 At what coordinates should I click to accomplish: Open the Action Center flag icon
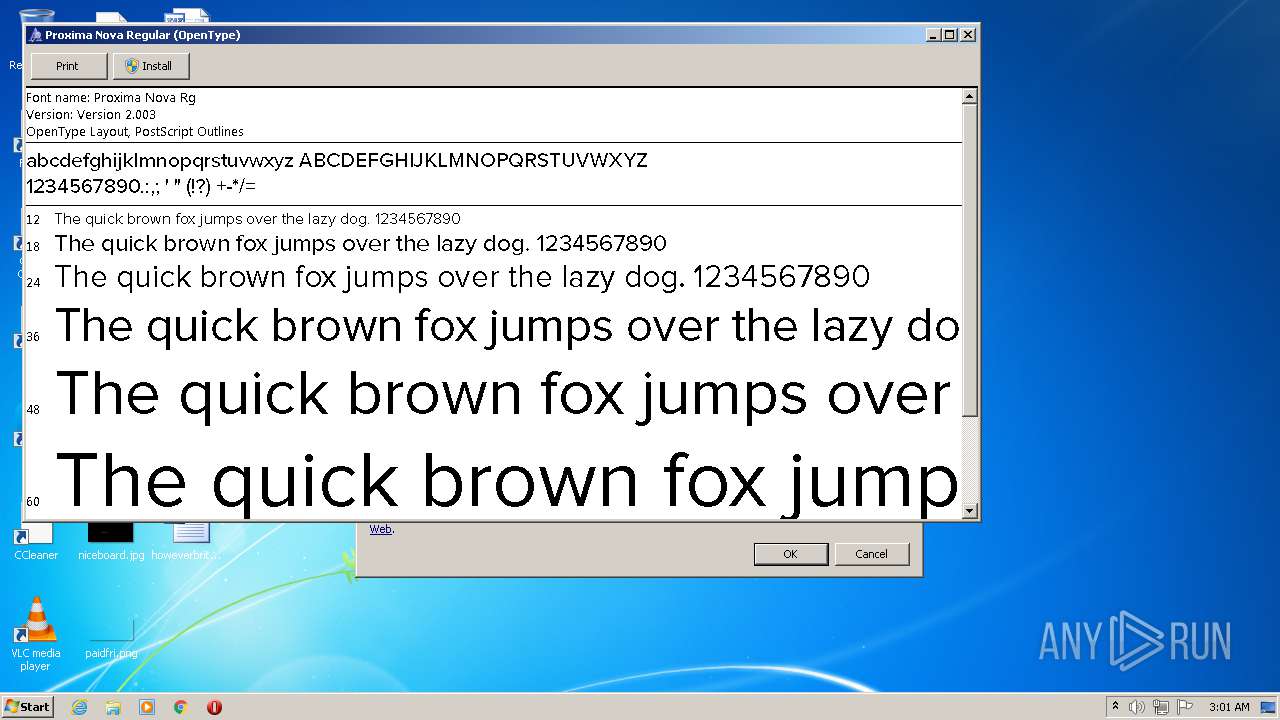coord(1185,707)
